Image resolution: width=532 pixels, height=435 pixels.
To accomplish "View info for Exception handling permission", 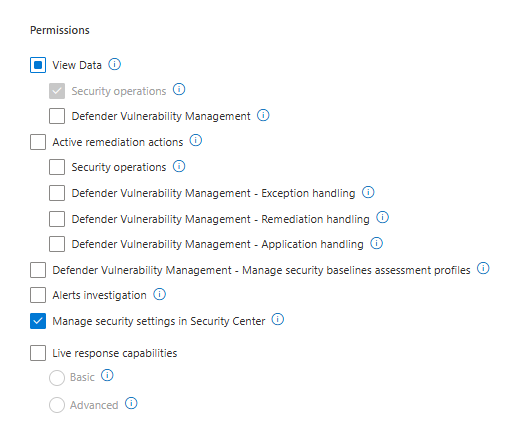I will pyautogui.click(x=368, y=192).
